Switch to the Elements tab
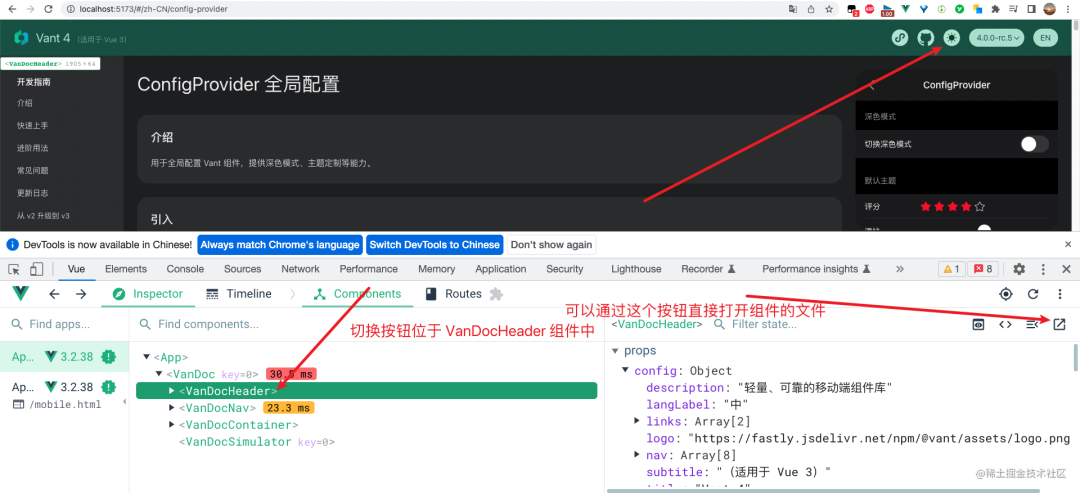 point(126,269)
